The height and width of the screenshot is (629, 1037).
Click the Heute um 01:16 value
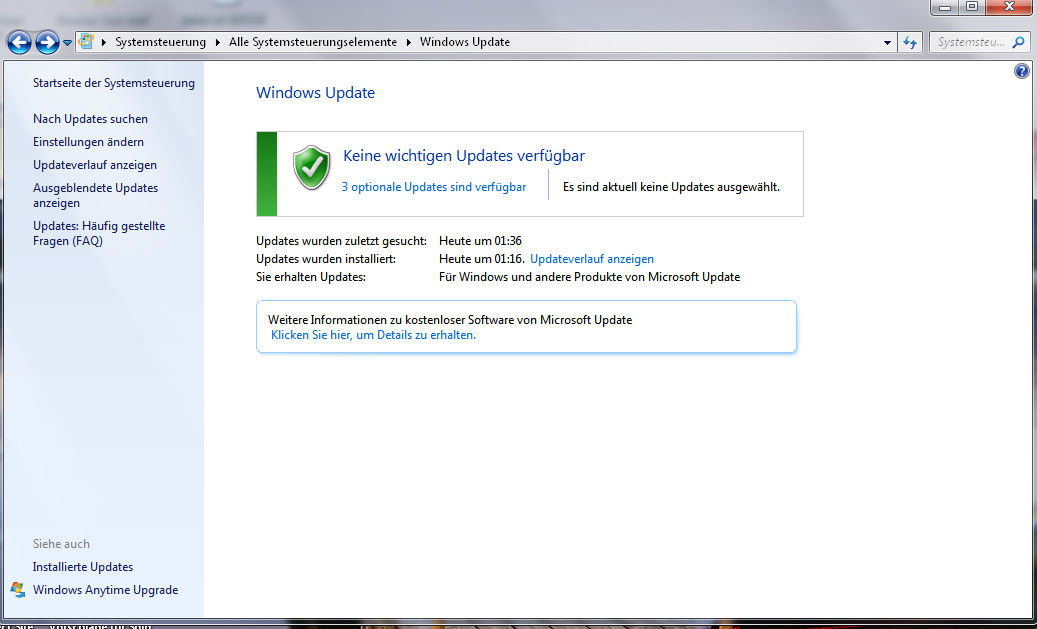481,259
